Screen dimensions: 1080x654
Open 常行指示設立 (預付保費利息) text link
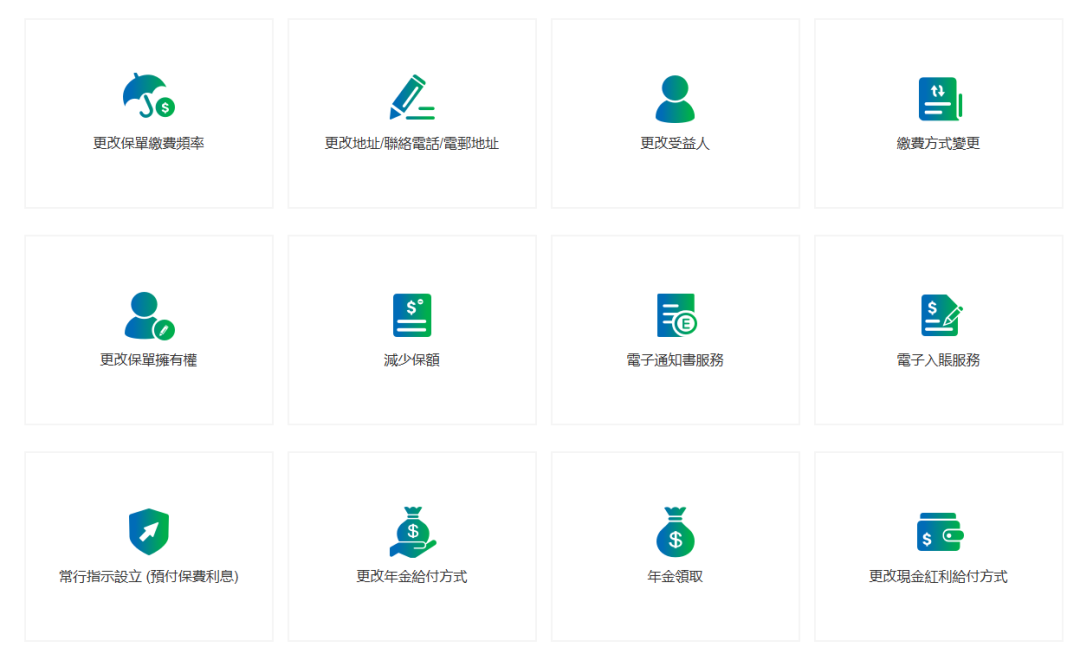(x=148, y=577)
